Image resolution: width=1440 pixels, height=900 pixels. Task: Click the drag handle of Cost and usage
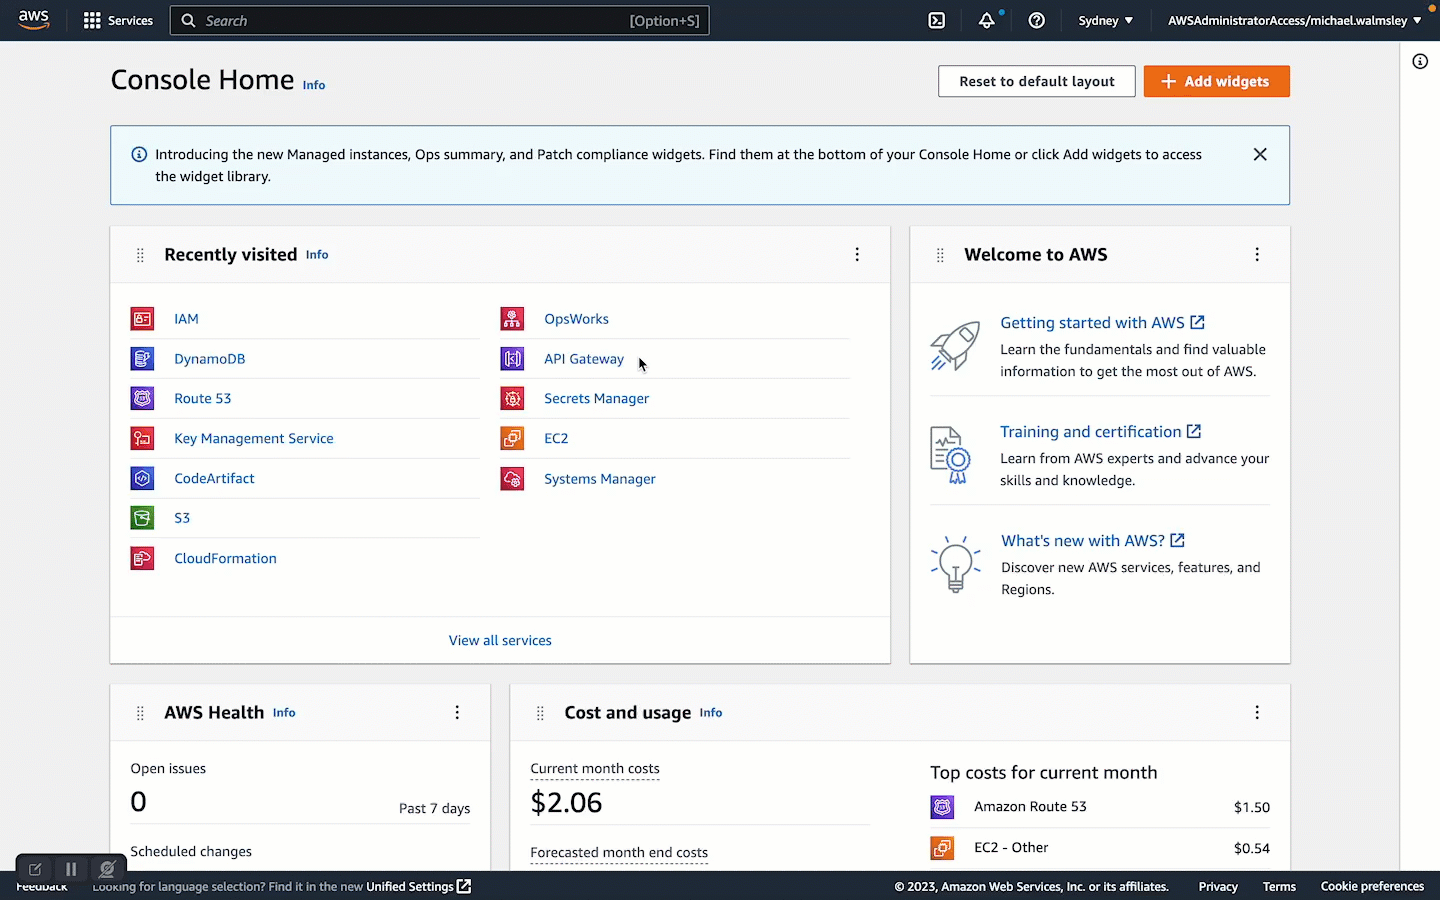(x=540, y=713)
